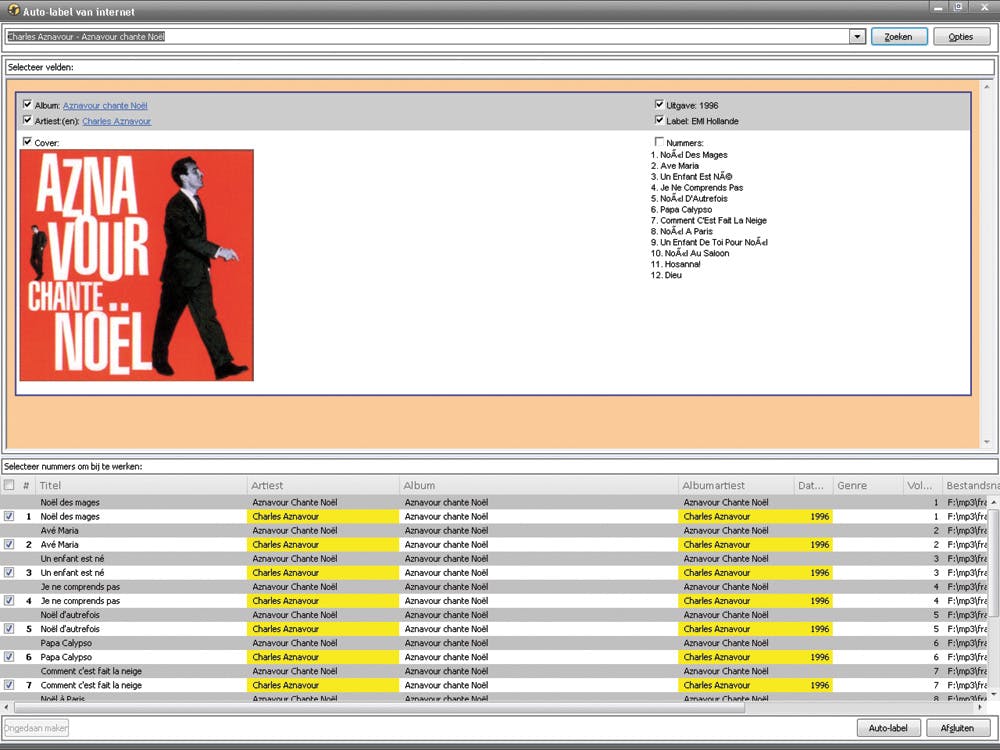Click the 'Selecteer velden:' label bar

click(x=499, y=67)
